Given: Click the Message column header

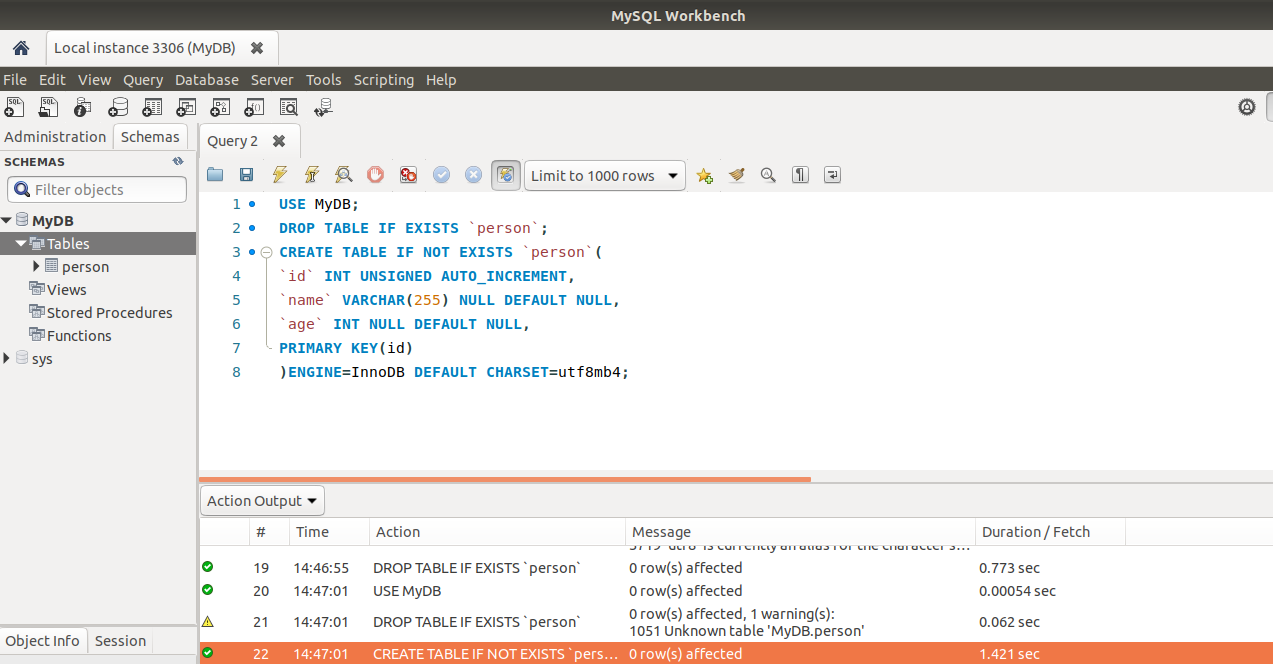Looking at the screenshot, I should pyautogui.click(x=800, y=532).
